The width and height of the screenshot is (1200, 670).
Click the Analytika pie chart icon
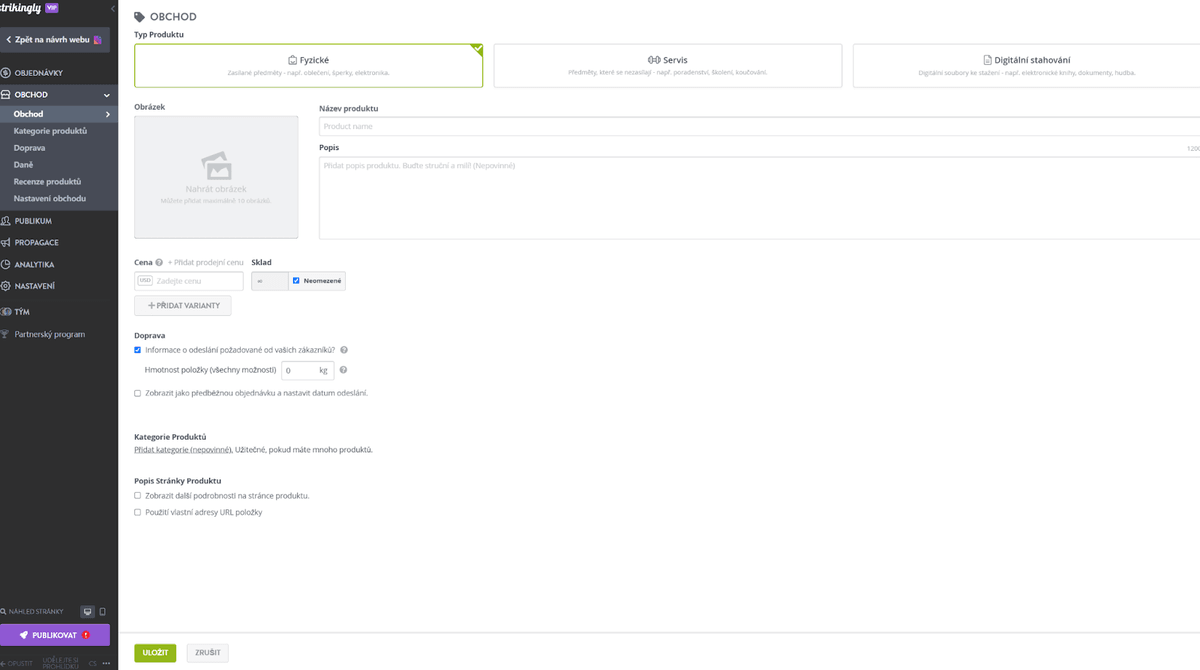6,265
